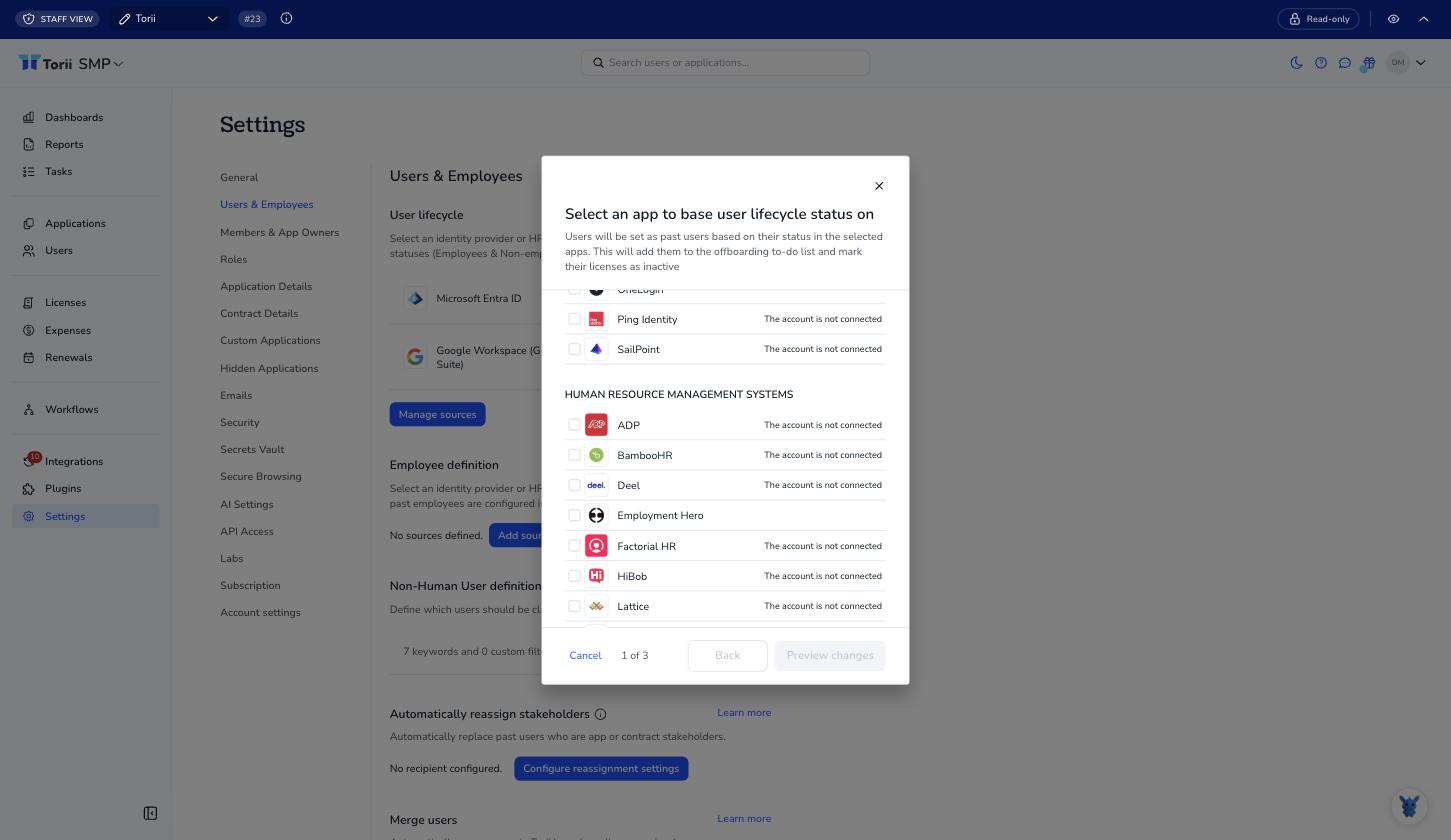Viewport: 1451px width, 840px height.
Task: Click the Expenses sidebar icon
Action: pyautogui.click(x=28, y=330)
